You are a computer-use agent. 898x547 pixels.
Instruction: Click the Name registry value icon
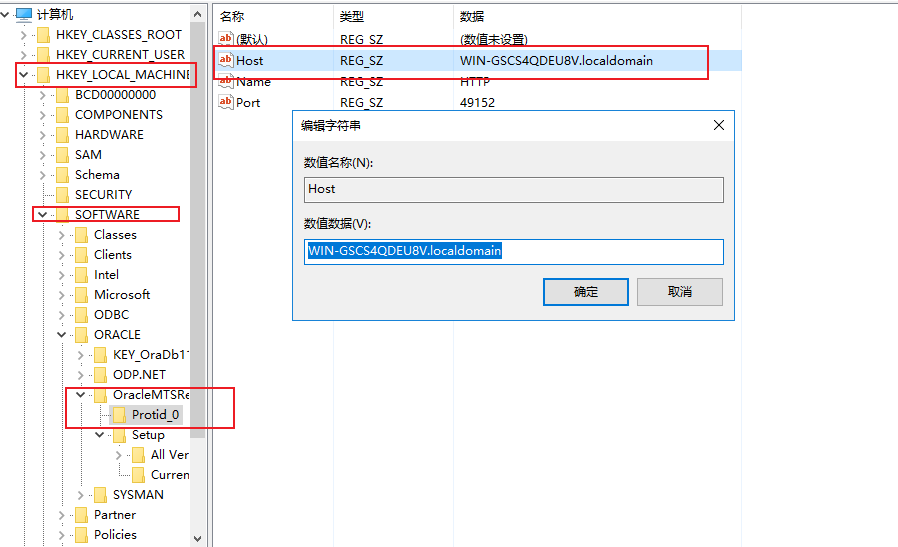click(226, 82)
